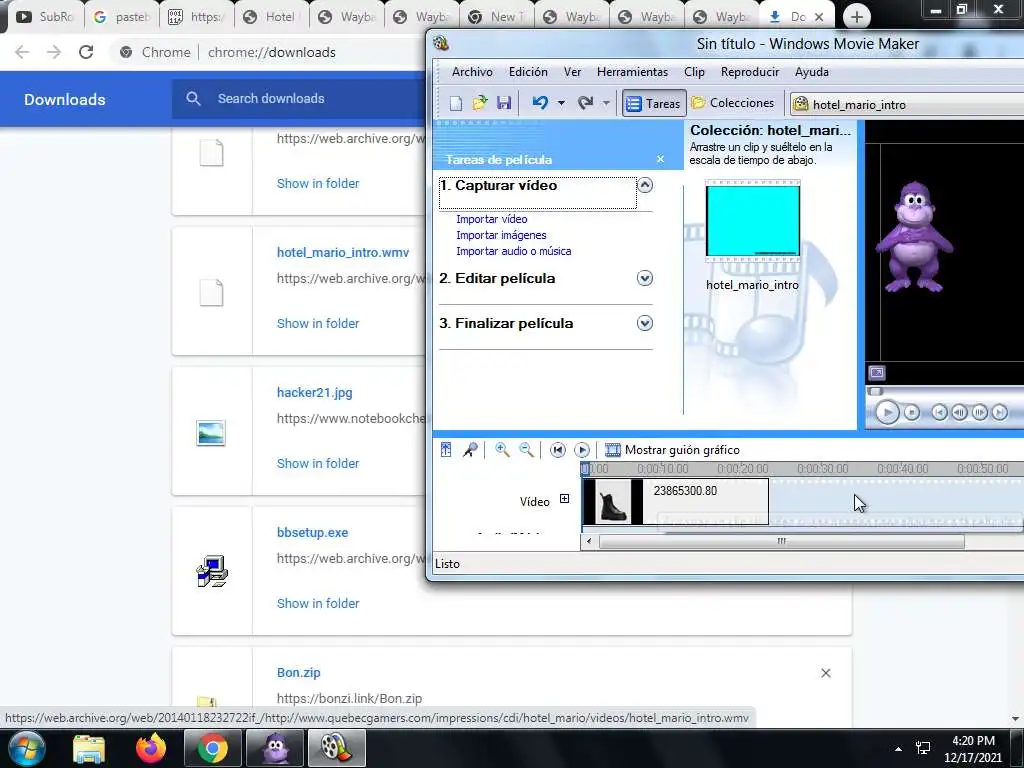Open the hotel_mario_intro collection combo box
This screenshot has width=1024, height=768.
coord(908,104)
